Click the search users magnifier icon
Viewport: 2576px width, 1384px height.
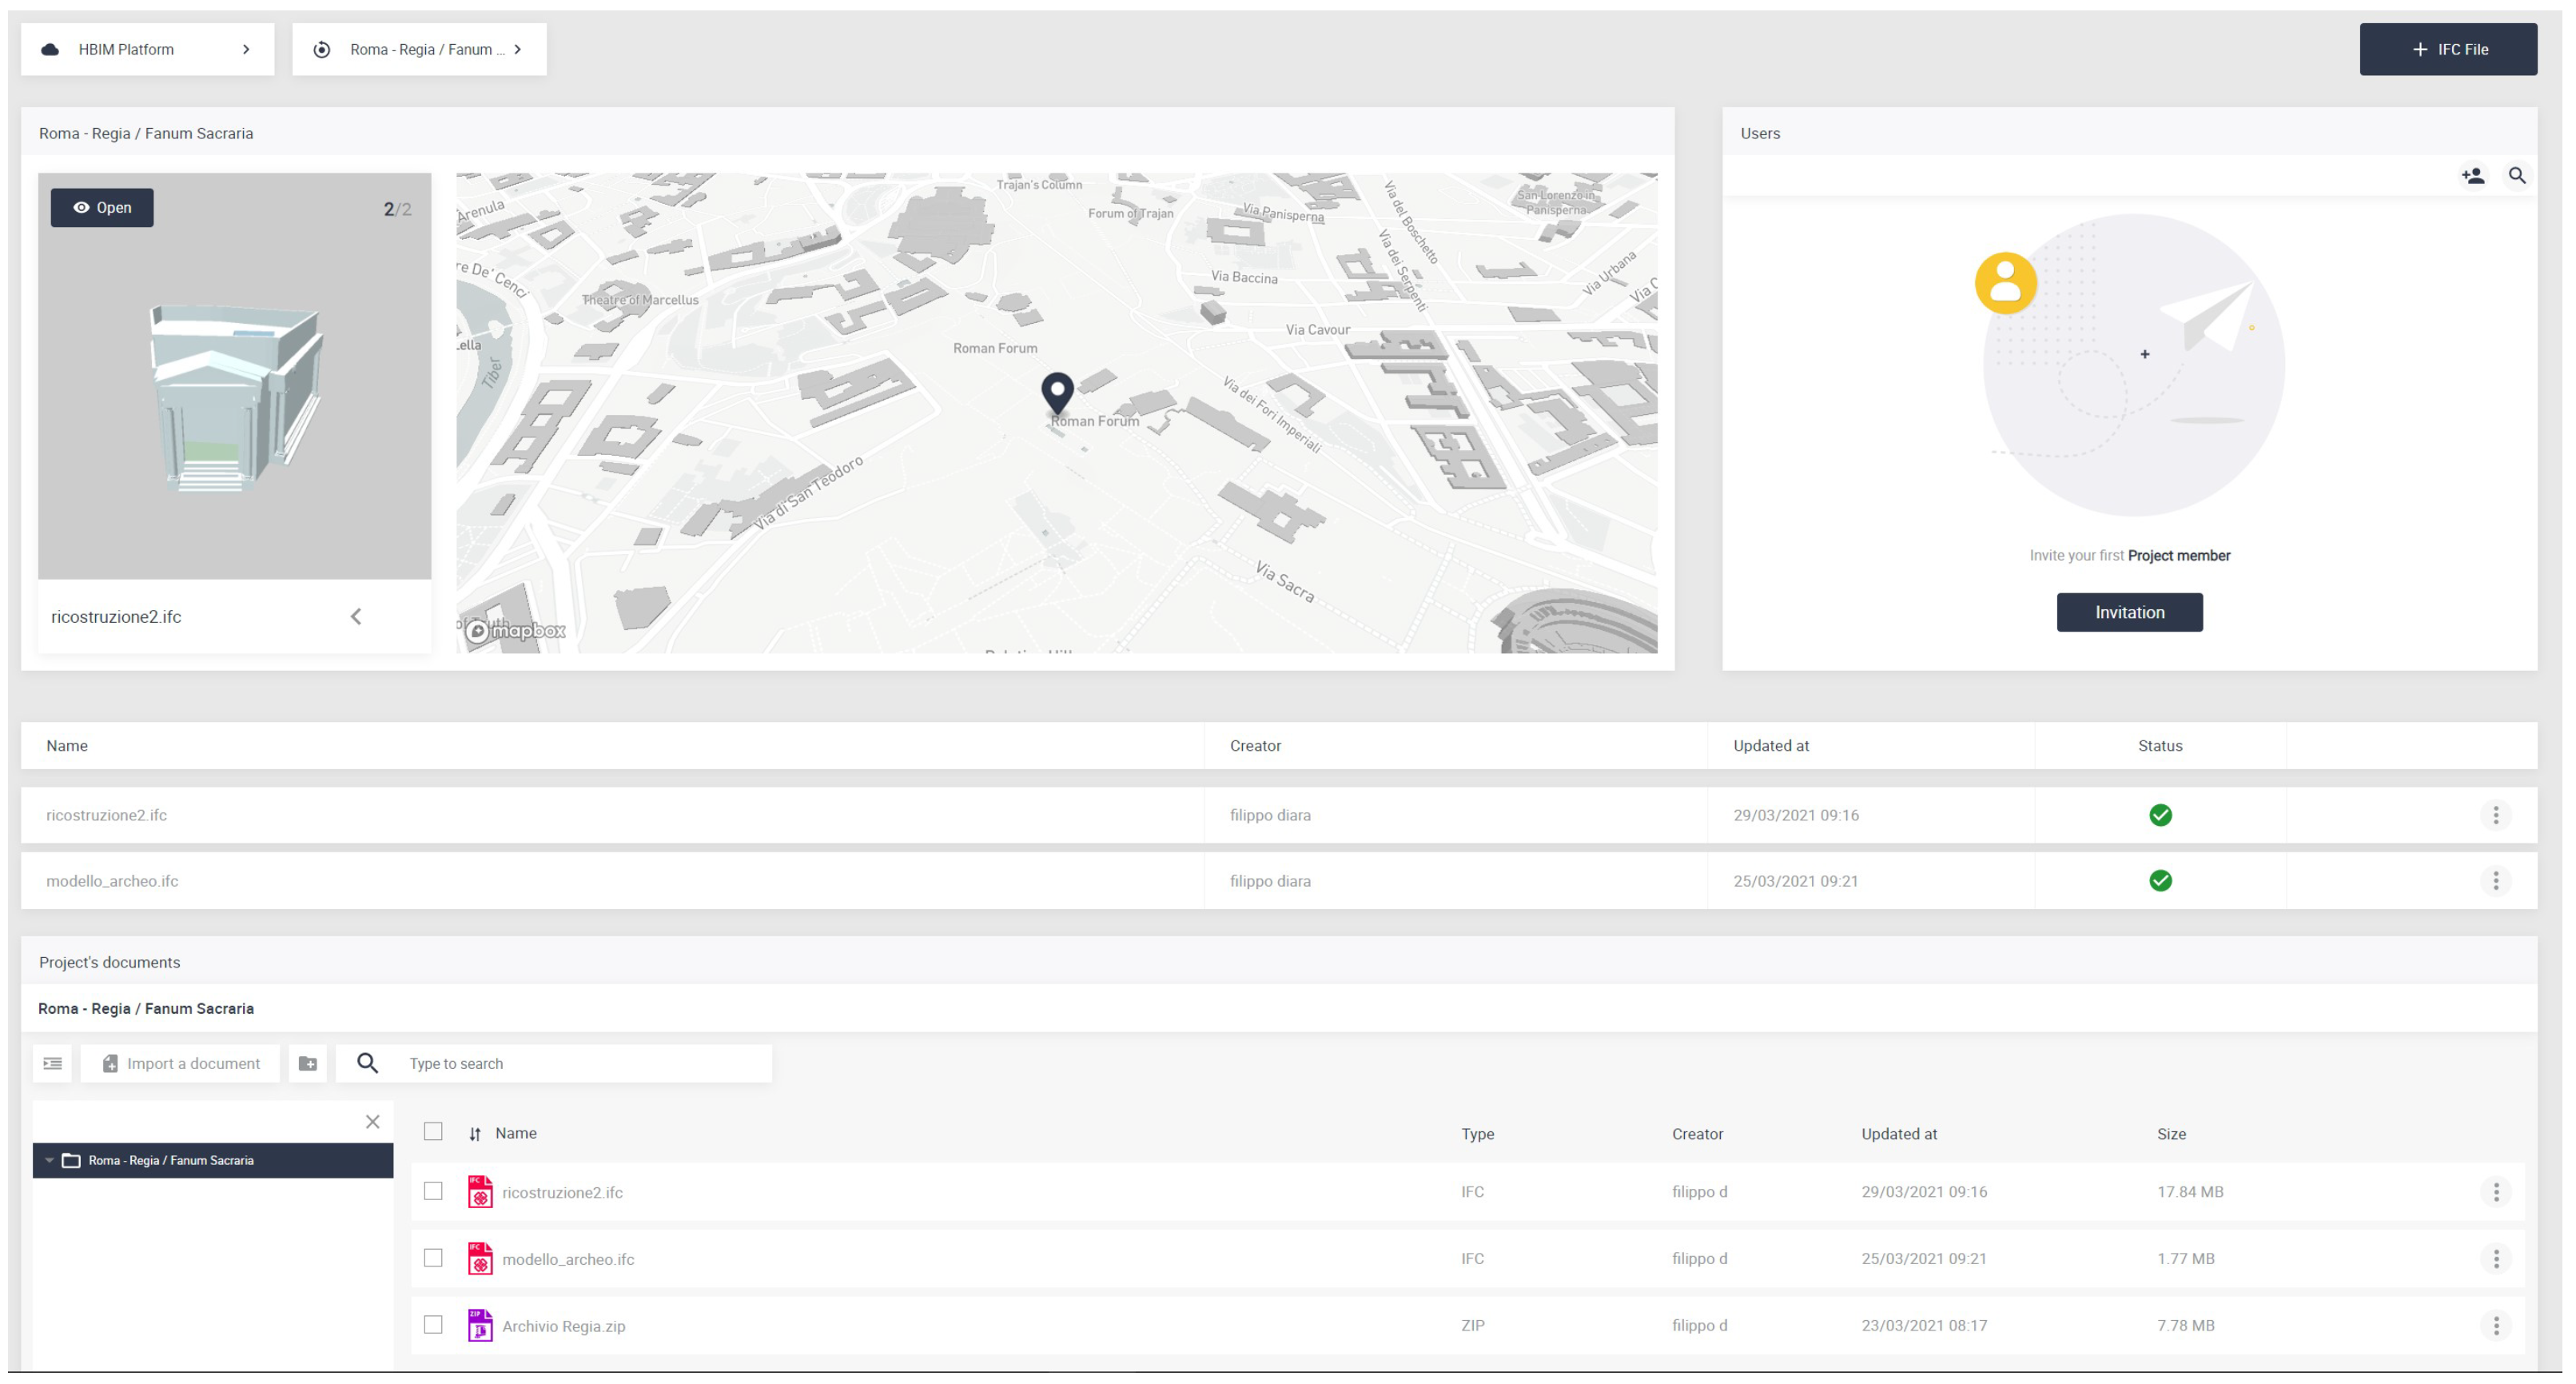(x=2517, y=176)
